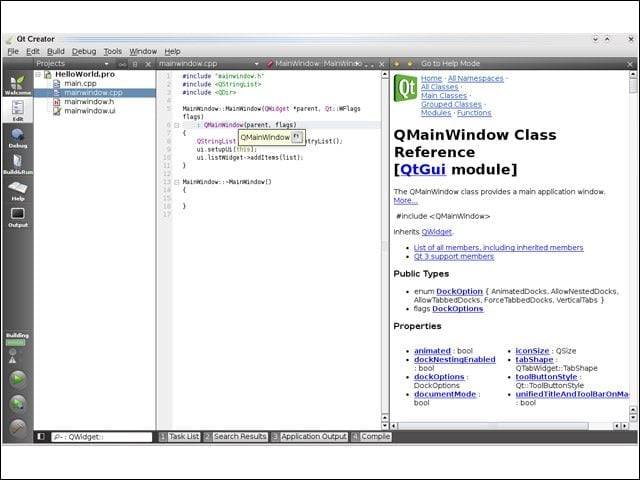Image resolution: width=640 pixels, height=480 pixels.
Task: Go forward in help viewer navigation
Action: point(410,64)
